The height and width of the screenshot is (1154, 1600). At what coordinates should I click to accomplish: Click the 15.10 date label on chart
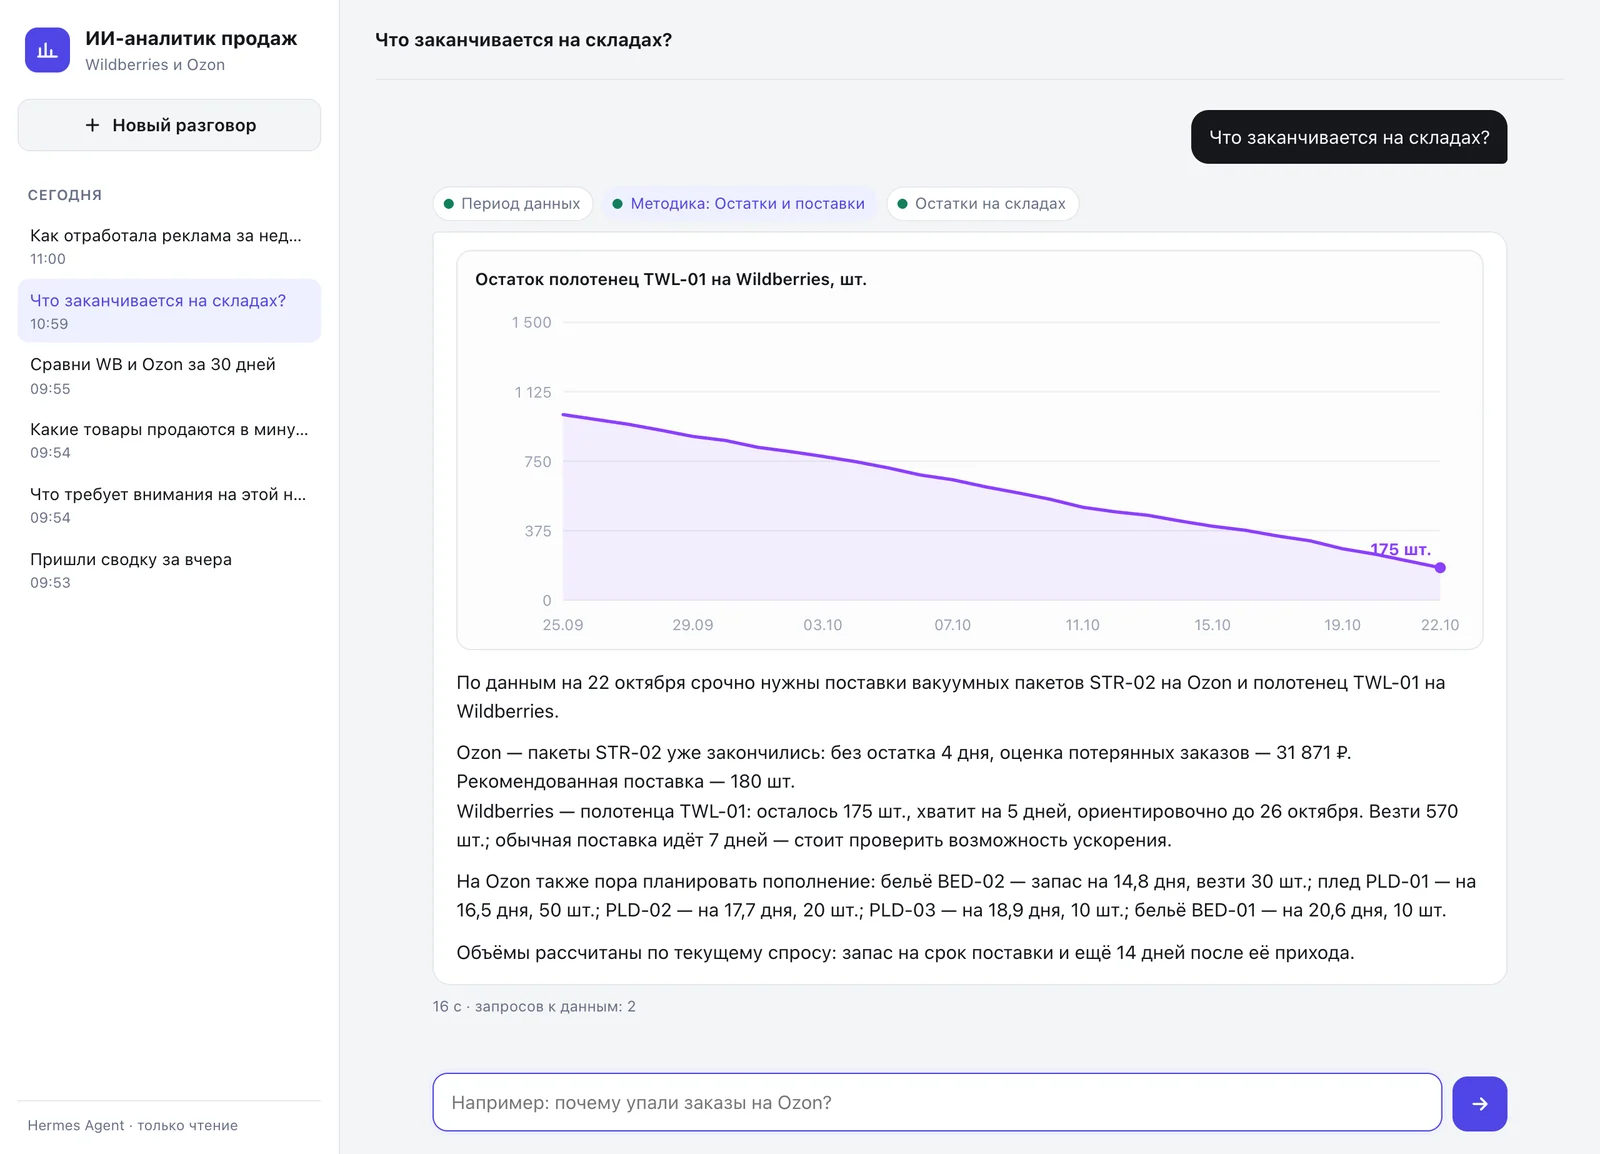coord(1212,625)
